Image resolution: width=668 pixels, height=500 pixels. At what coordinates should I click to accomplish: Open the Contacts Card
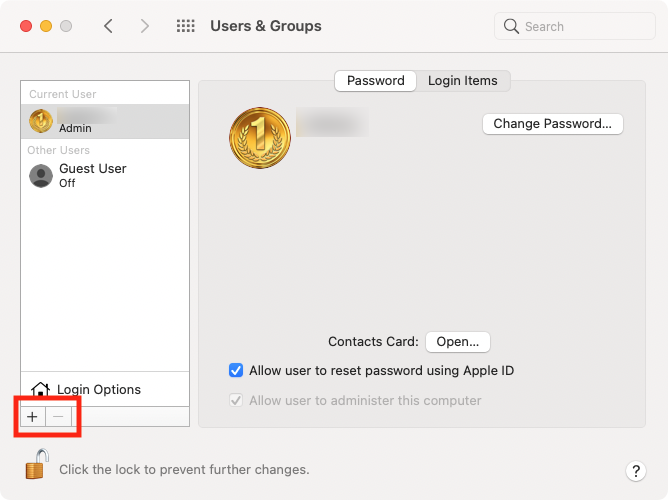coord(458,342)
